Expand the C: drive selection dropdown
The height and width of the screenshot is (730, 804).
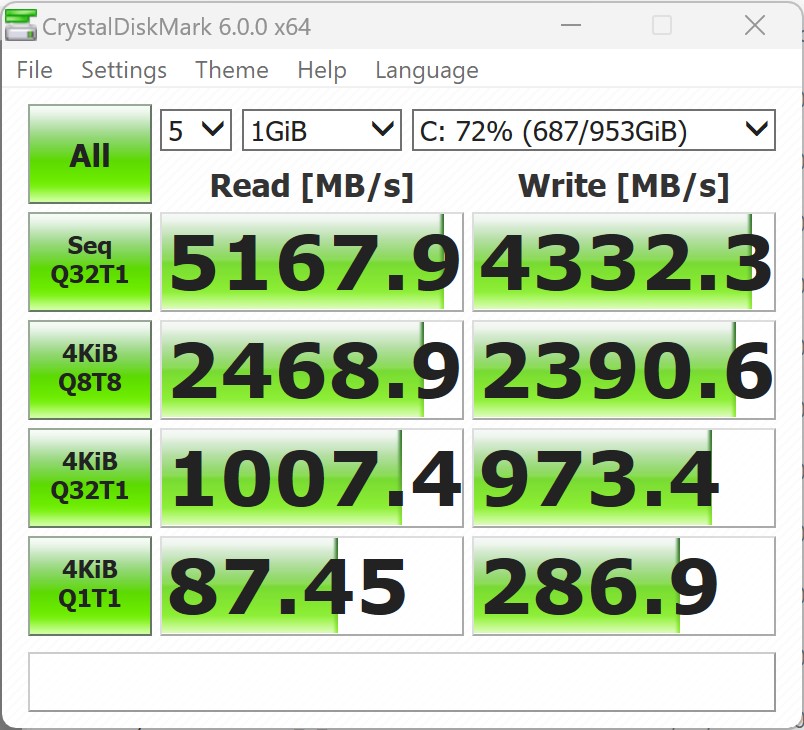(594, 130)
